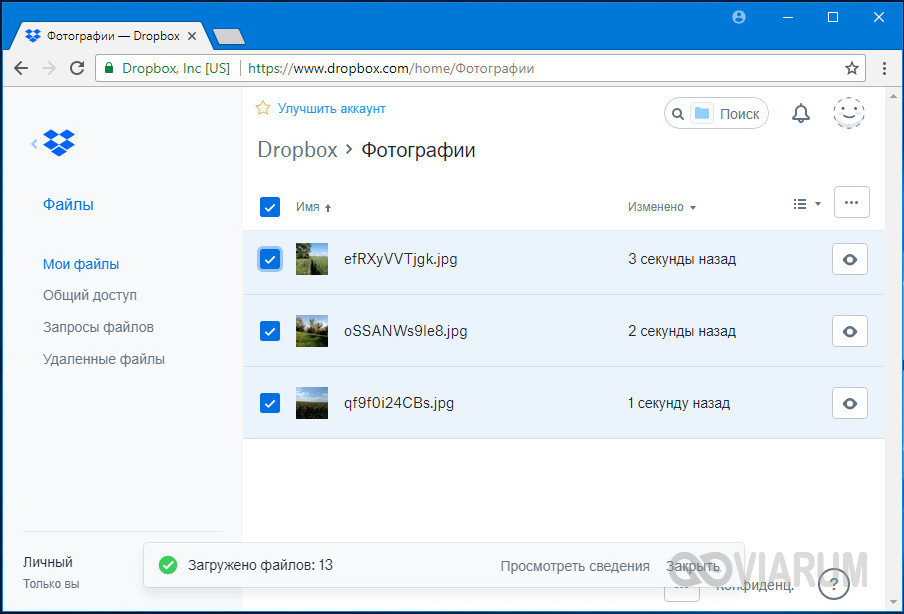The width and height of the screenshot is (904, 614).
Task: Open notifications bell
Action: point(800,113)
